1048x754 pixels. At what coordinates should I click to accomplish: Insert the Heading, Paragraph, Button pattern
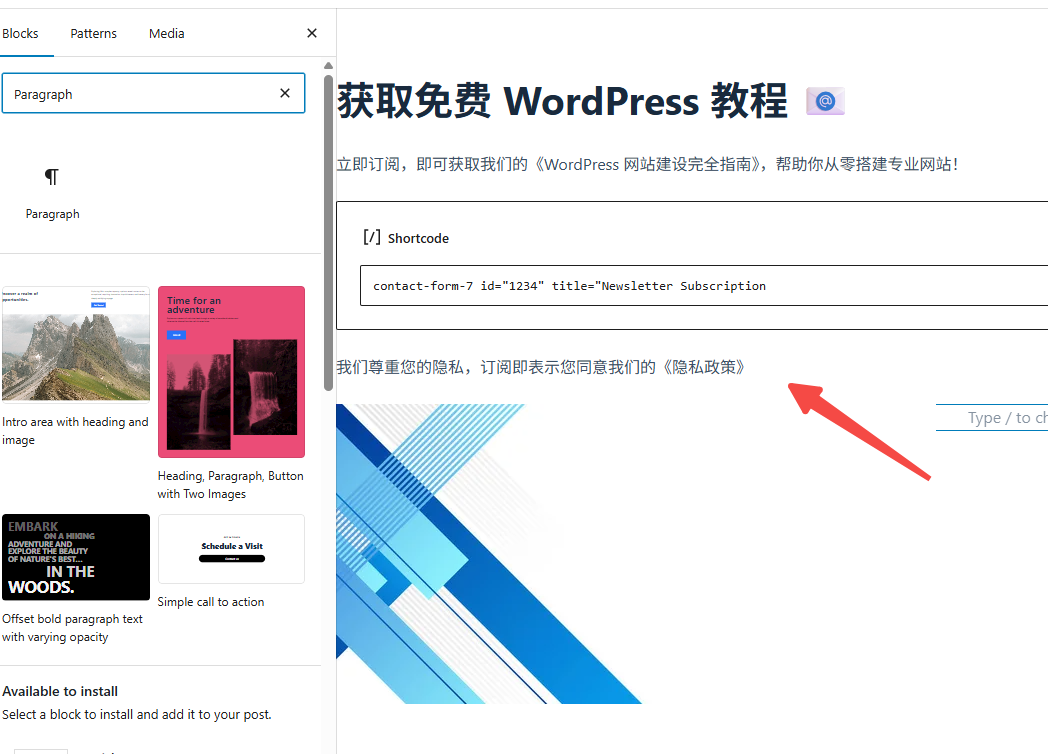pos(231,371)
